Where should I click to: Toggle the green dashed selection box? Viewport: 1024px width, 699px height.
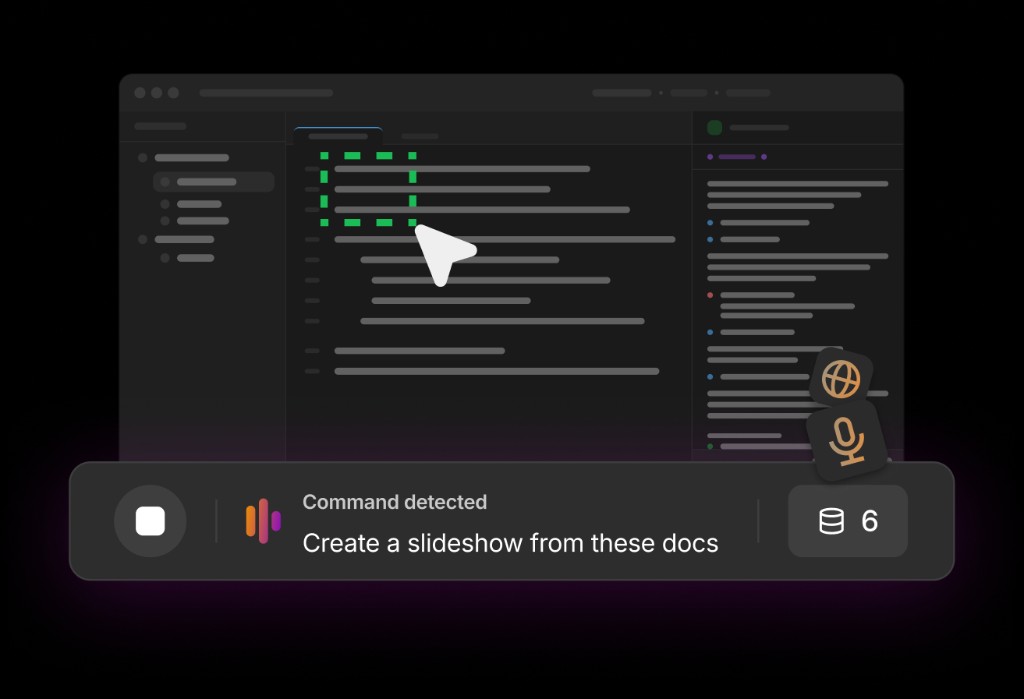tap(367, 188)
